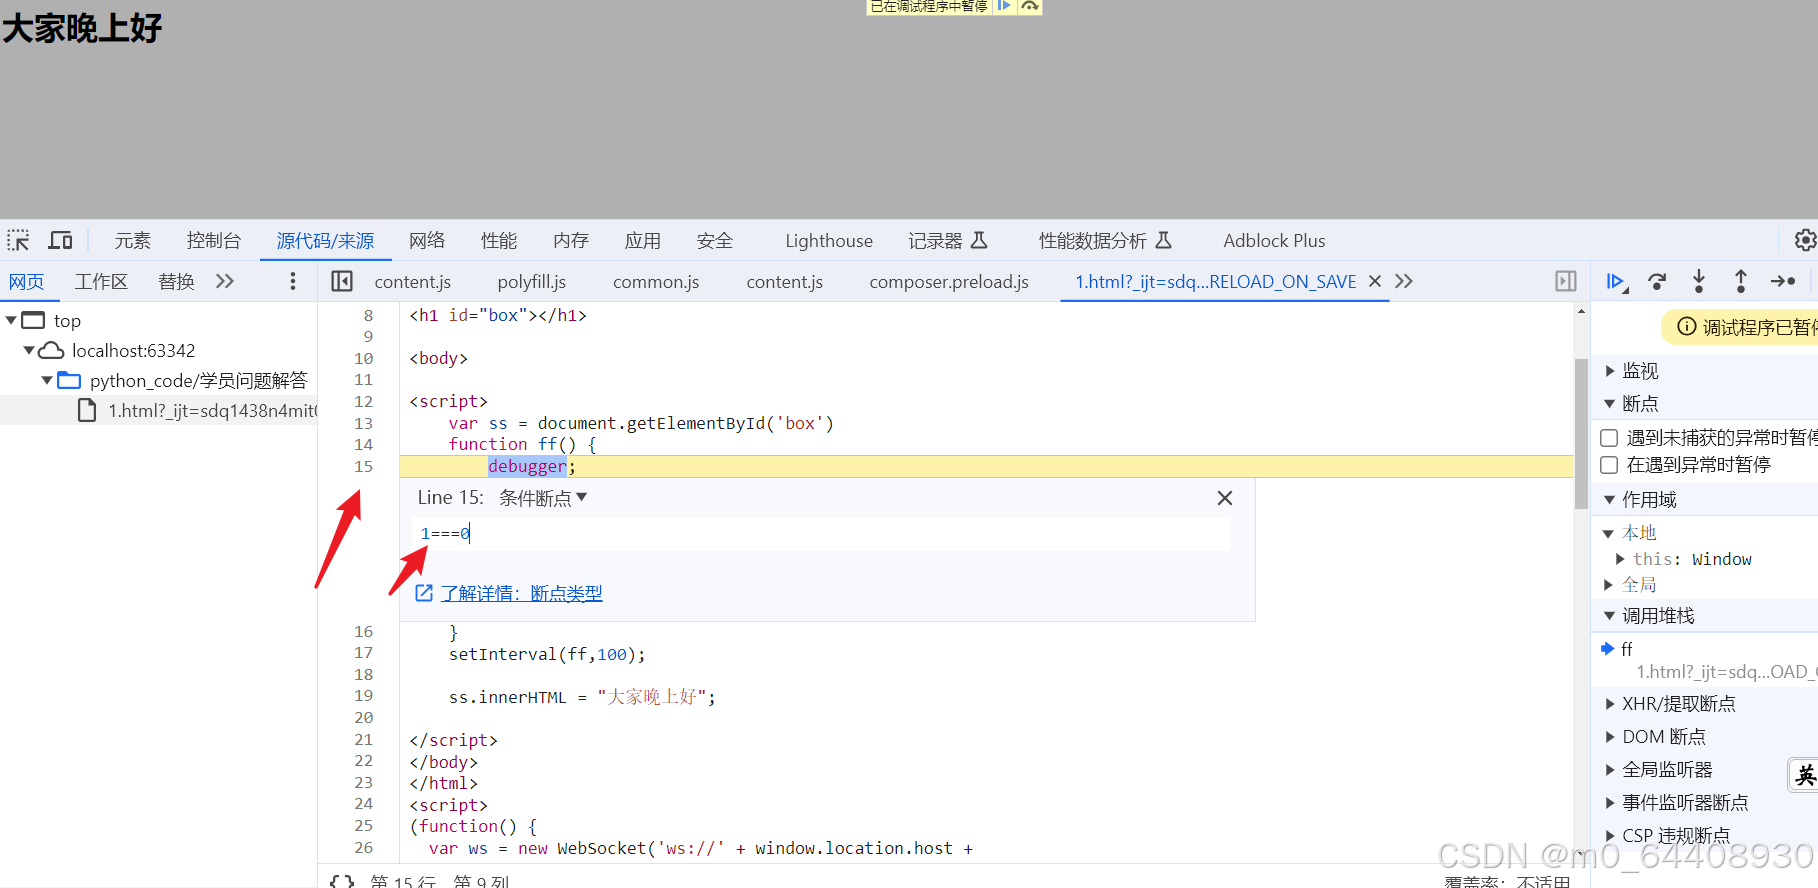Step out of current function

pyautogui.click(x=1741, y=281)
